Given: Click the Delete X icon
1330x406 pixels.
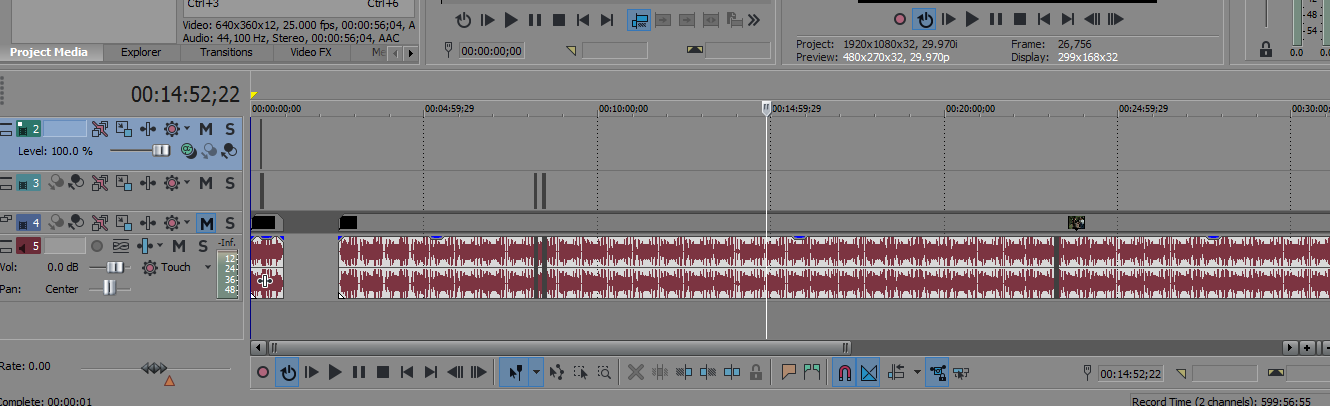Looking at the screenshot, I should tap(635, 373).
